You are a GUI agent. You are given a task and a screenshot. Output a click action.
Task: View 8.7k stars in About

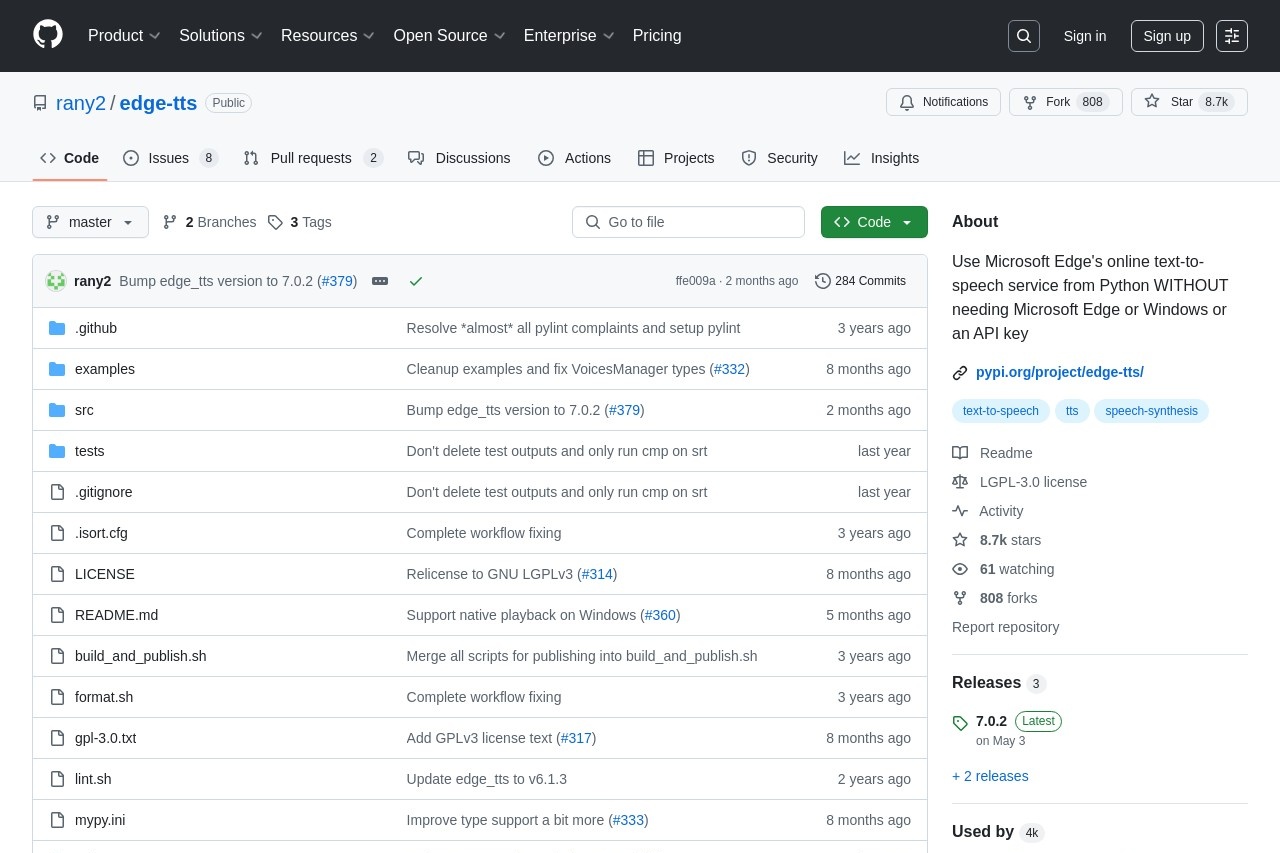click(997, 540)
